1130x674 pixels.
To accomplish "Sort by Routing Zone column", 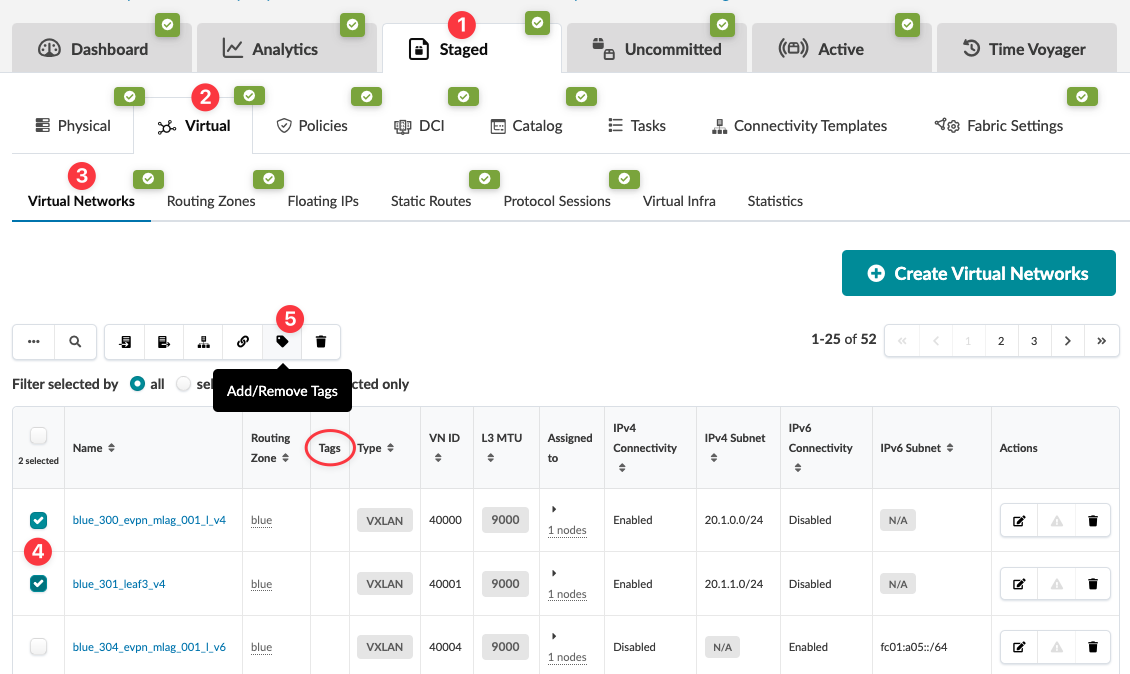I will click(285, 458).
